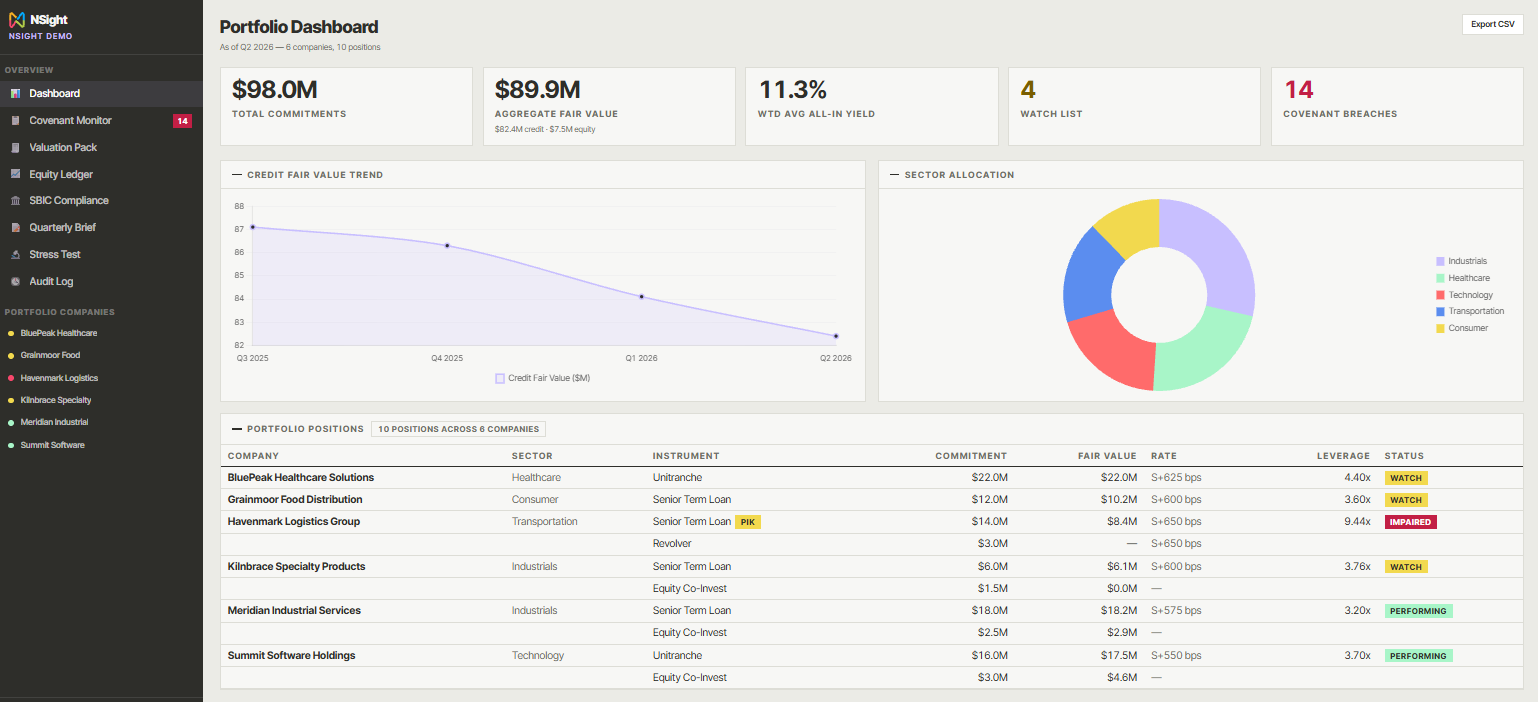This screenshot has width=1538, height=702.
Task: Click the Covenant Monitor clipboard icon
Action: [15, 120]
